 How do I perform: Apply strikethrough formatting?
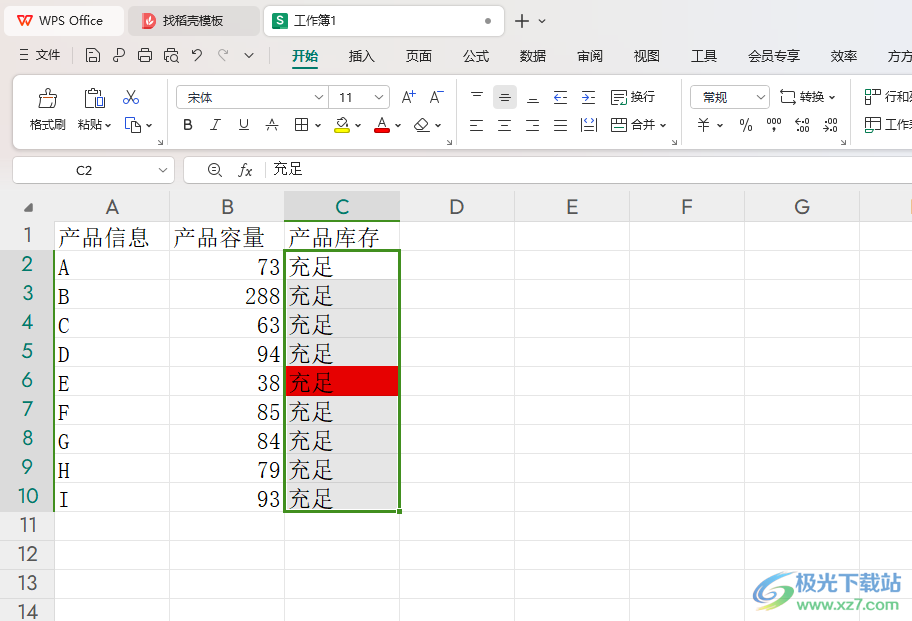(x=272, y=124)
